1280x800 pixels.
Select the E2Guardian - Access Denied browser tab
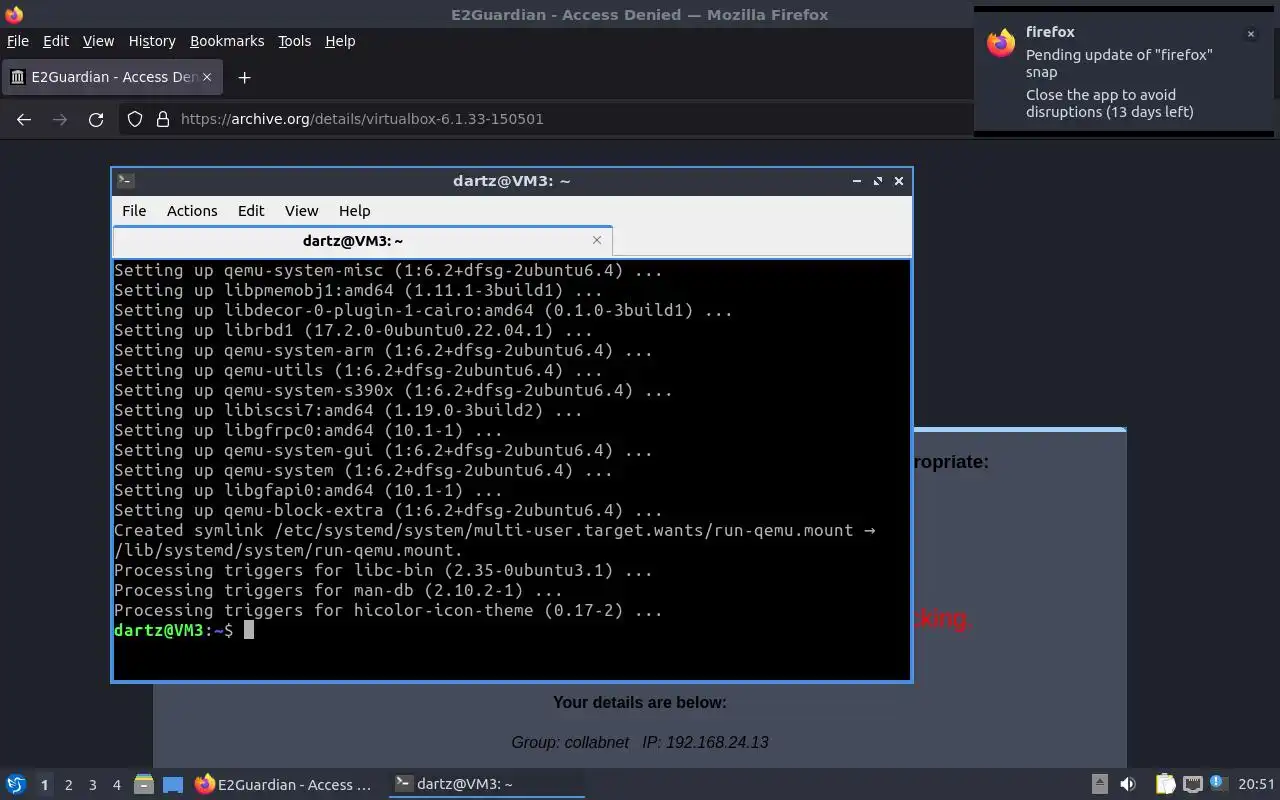click(x=110, y=77)
